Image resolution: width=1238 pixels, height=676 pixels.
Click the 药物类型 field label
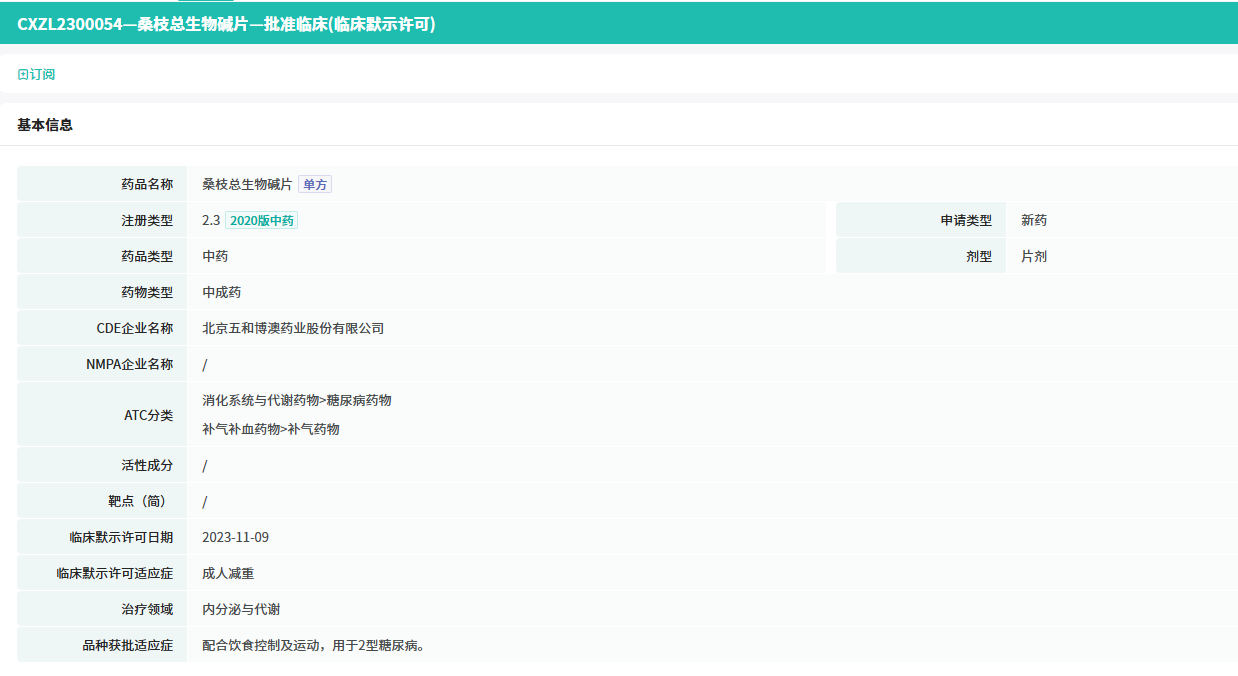pos(147,292)
